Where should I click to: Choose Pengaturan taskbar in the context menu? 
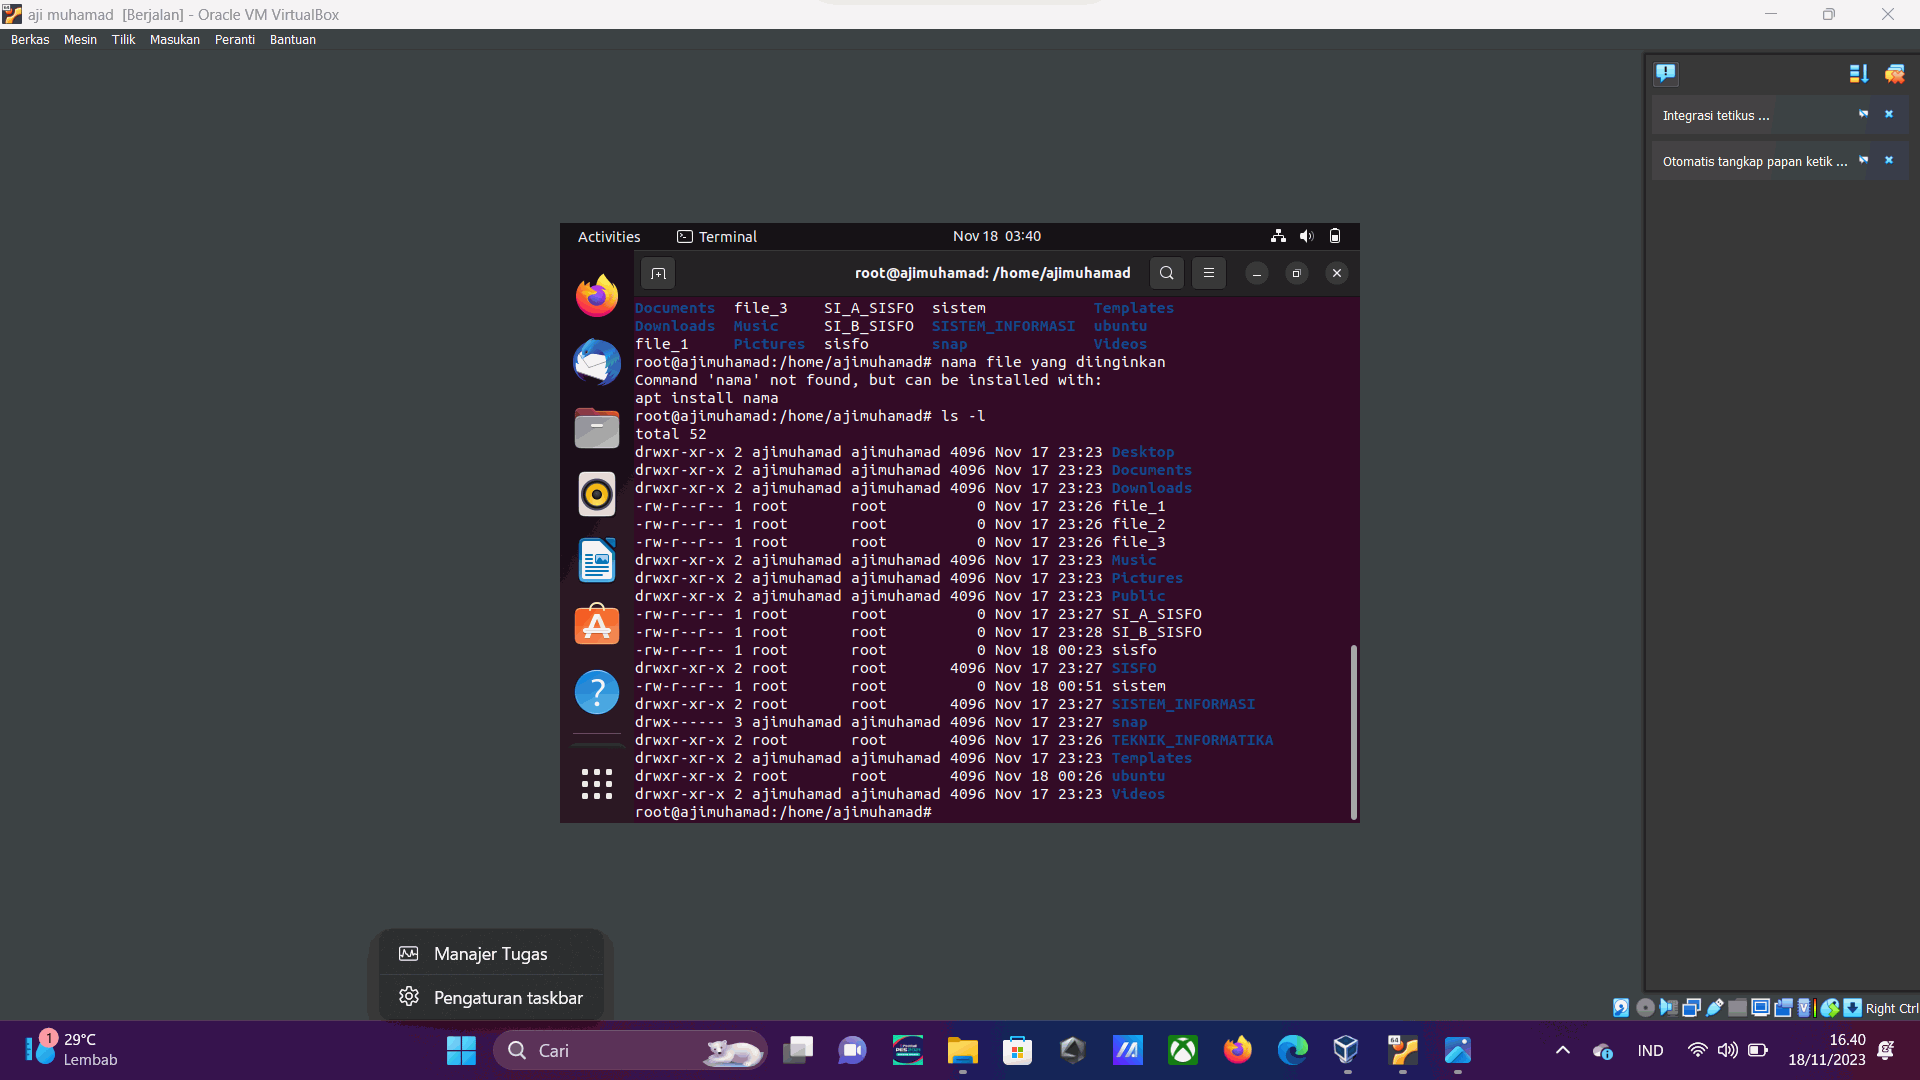point(491,998)
